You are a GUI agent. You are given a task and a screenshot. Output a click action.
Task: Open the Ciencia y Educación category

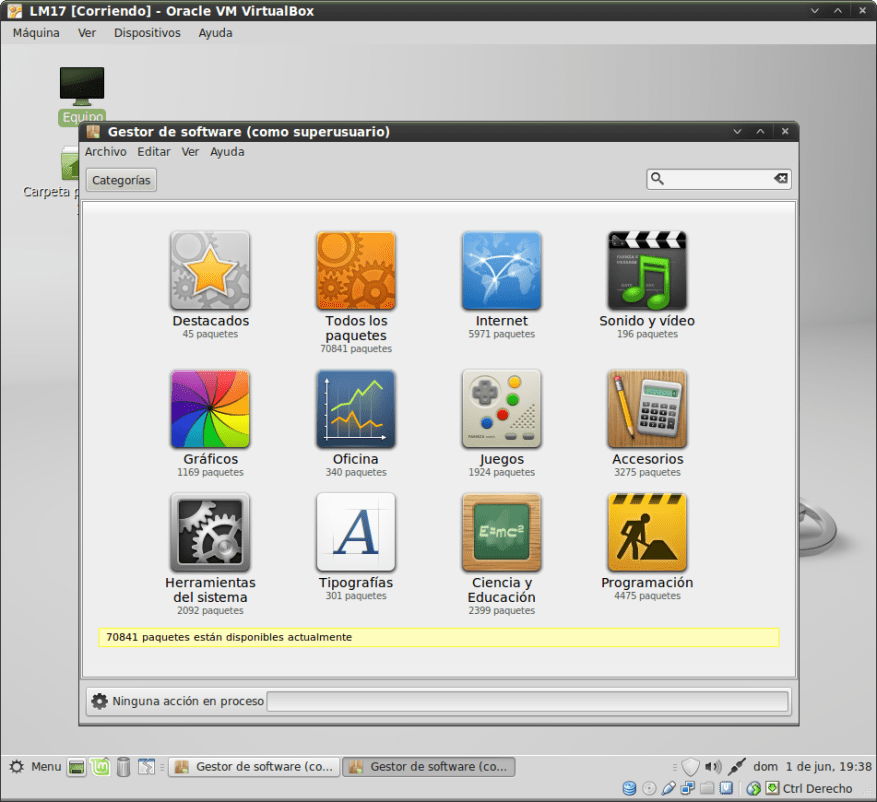coord(501,531)
